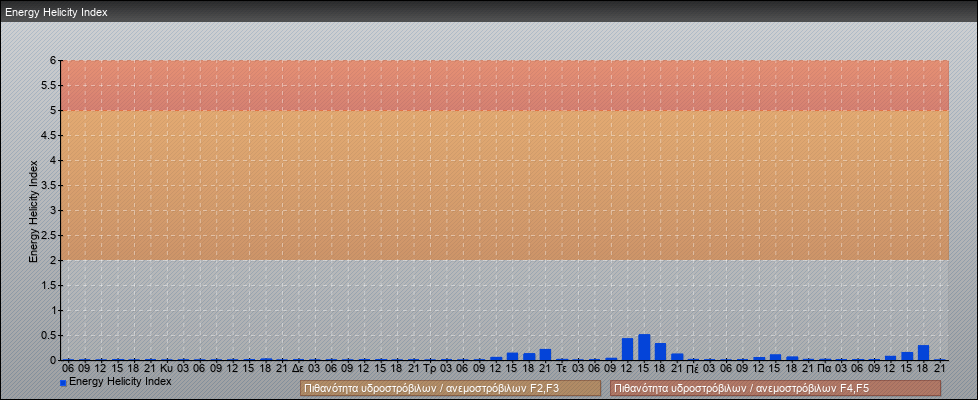Select the bar at 21 on Τρ day
Screen dimensions: 978x400
[x=545, y=354]
